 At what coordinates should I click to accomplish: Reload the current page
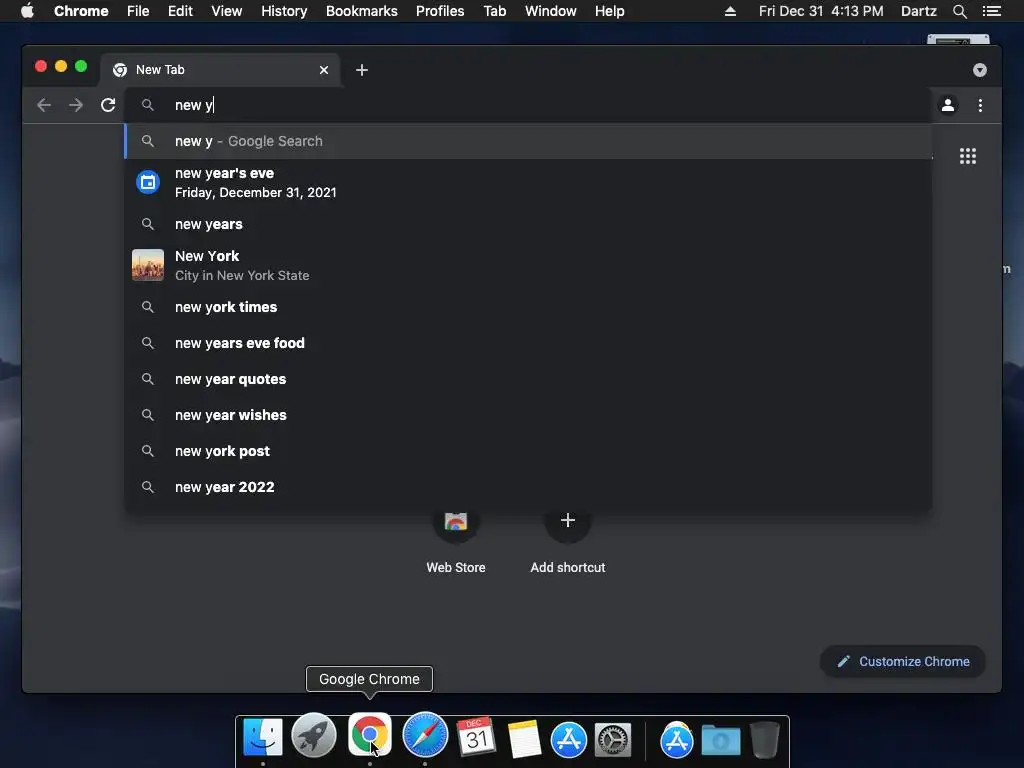[x=108, y=105]
